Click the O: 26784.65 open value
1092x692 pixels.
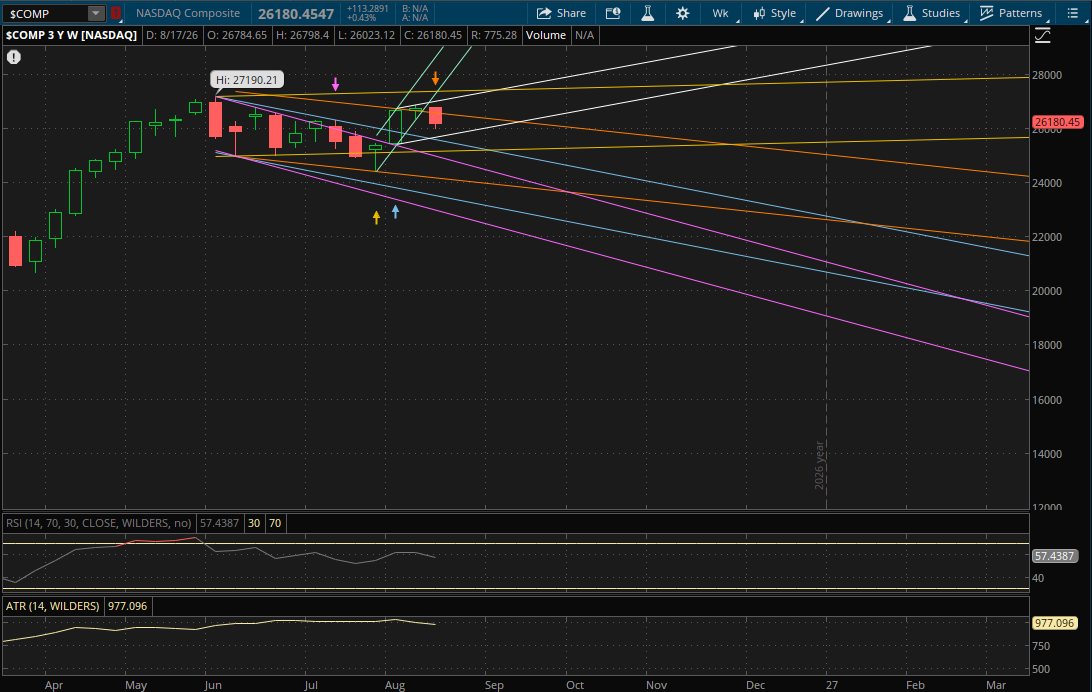[237, 35]
